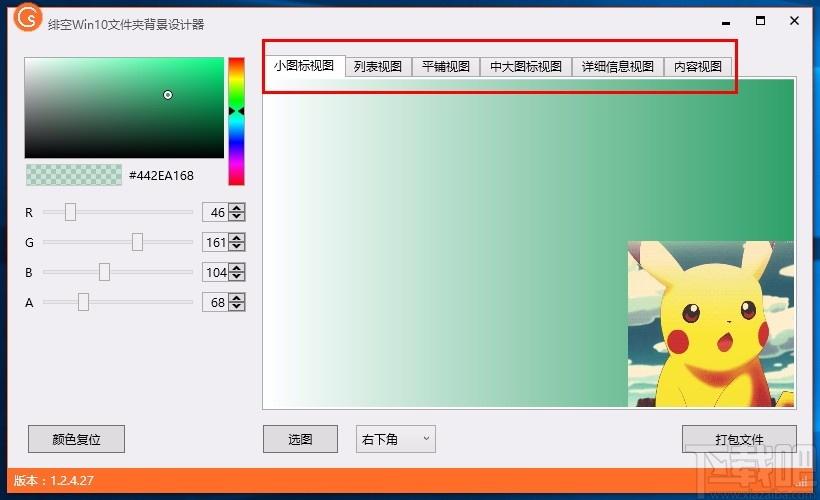Increase the R value with up arrow
Viewport: 820px width, 500px height.
(237, 208)
